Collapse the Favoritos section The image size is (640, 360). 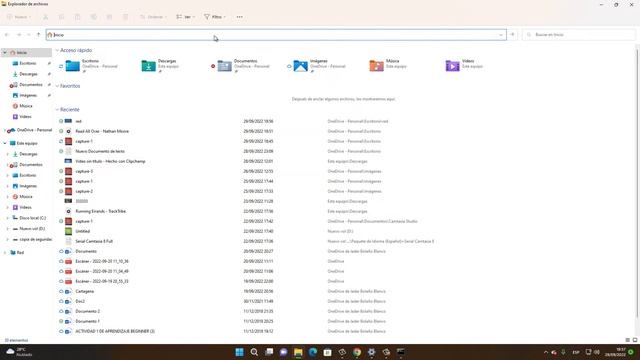tap(57, 86)
